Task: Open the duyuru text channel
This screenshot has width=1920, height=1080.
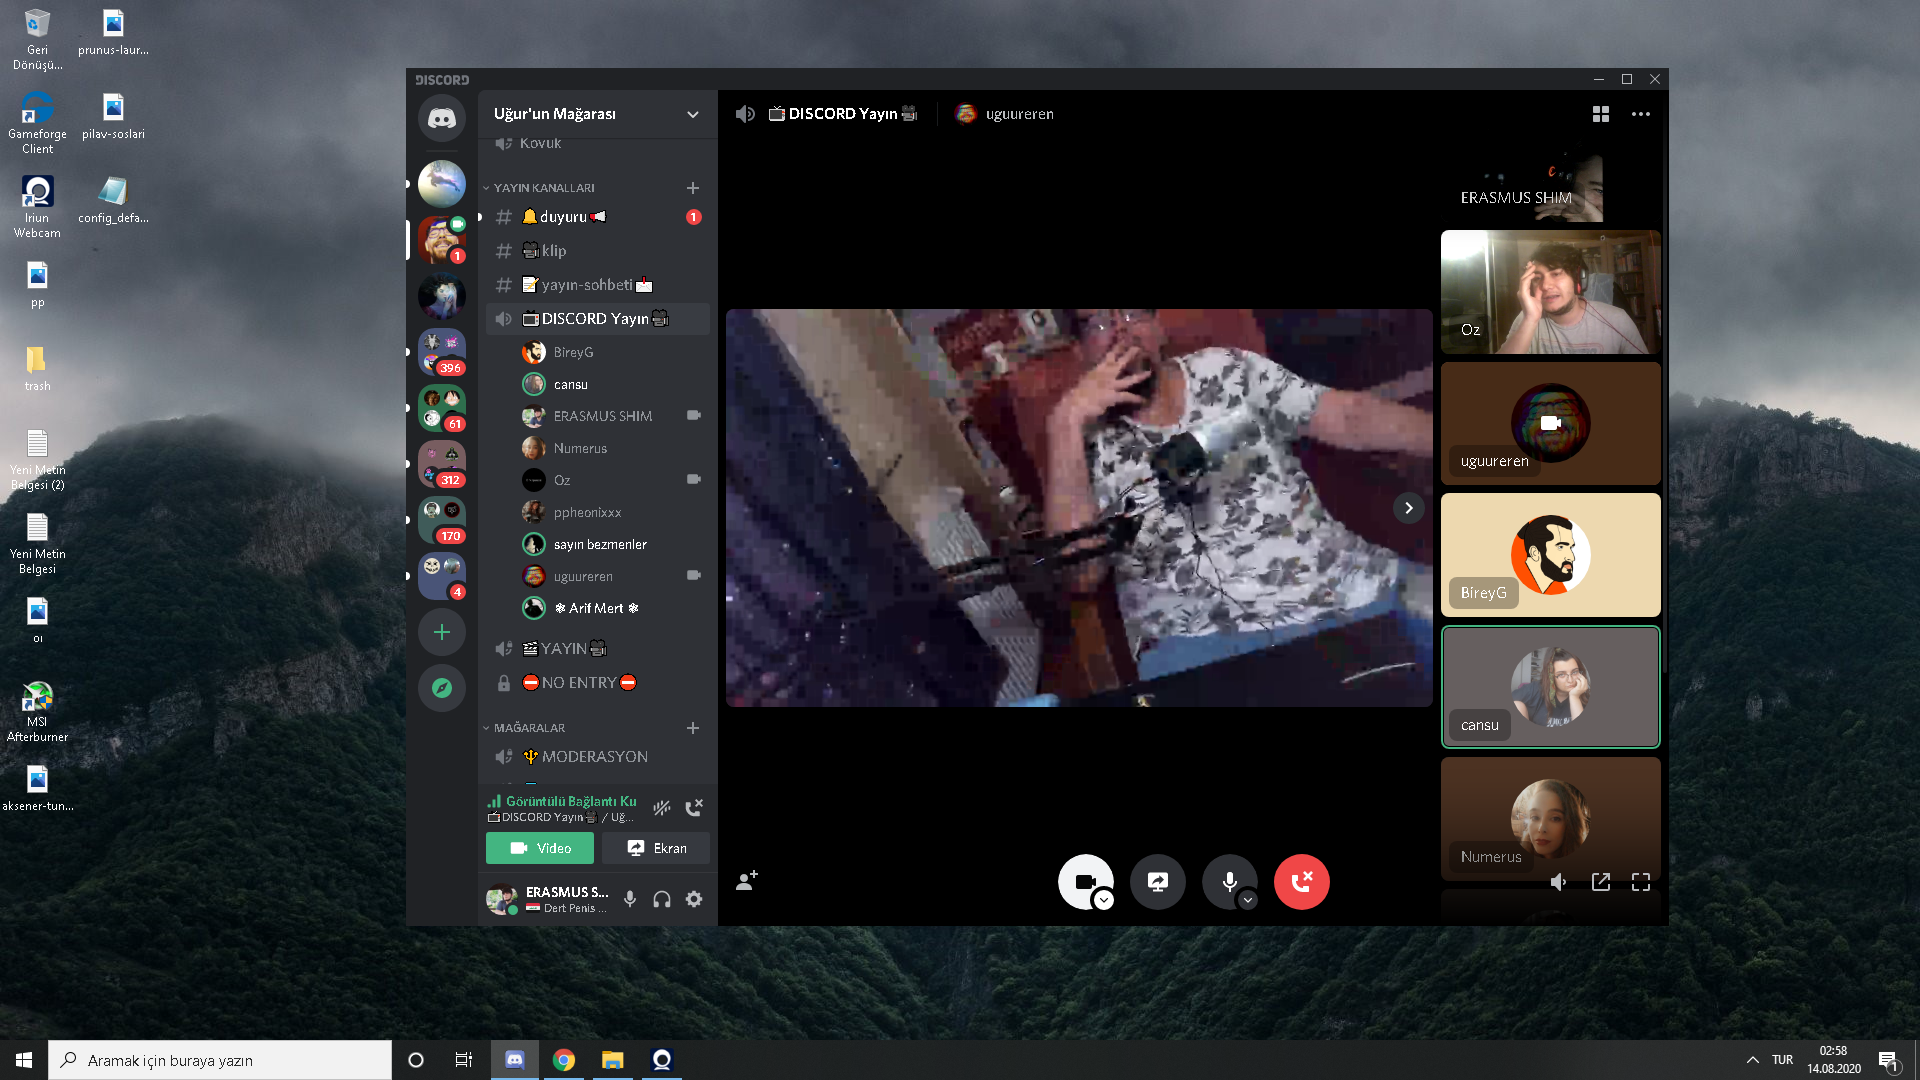Action: coord(598,217)
